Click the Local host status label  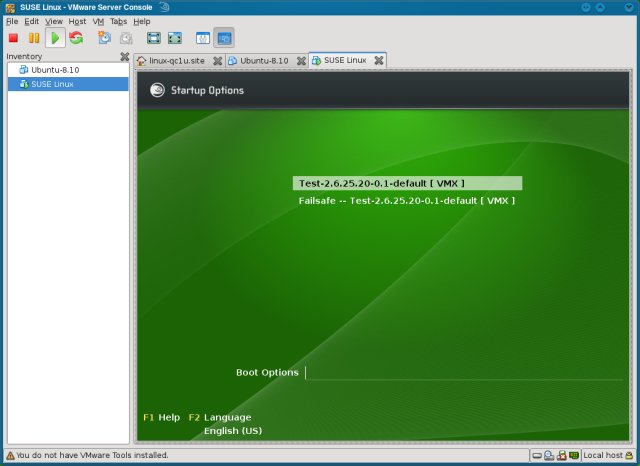click(603, 455)
